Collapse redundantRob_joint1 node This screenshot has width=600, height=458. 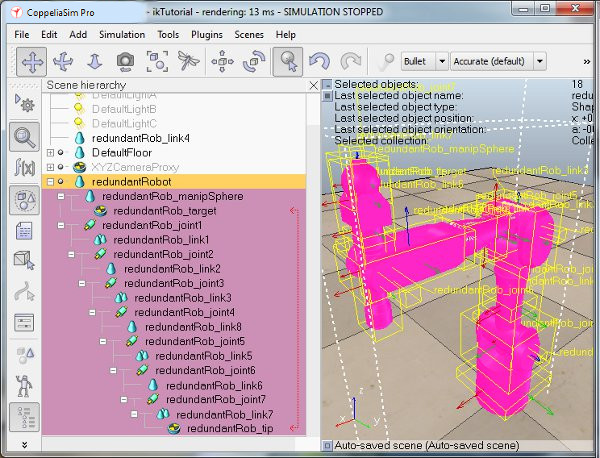pyautogui.click(x=61, y=225)
